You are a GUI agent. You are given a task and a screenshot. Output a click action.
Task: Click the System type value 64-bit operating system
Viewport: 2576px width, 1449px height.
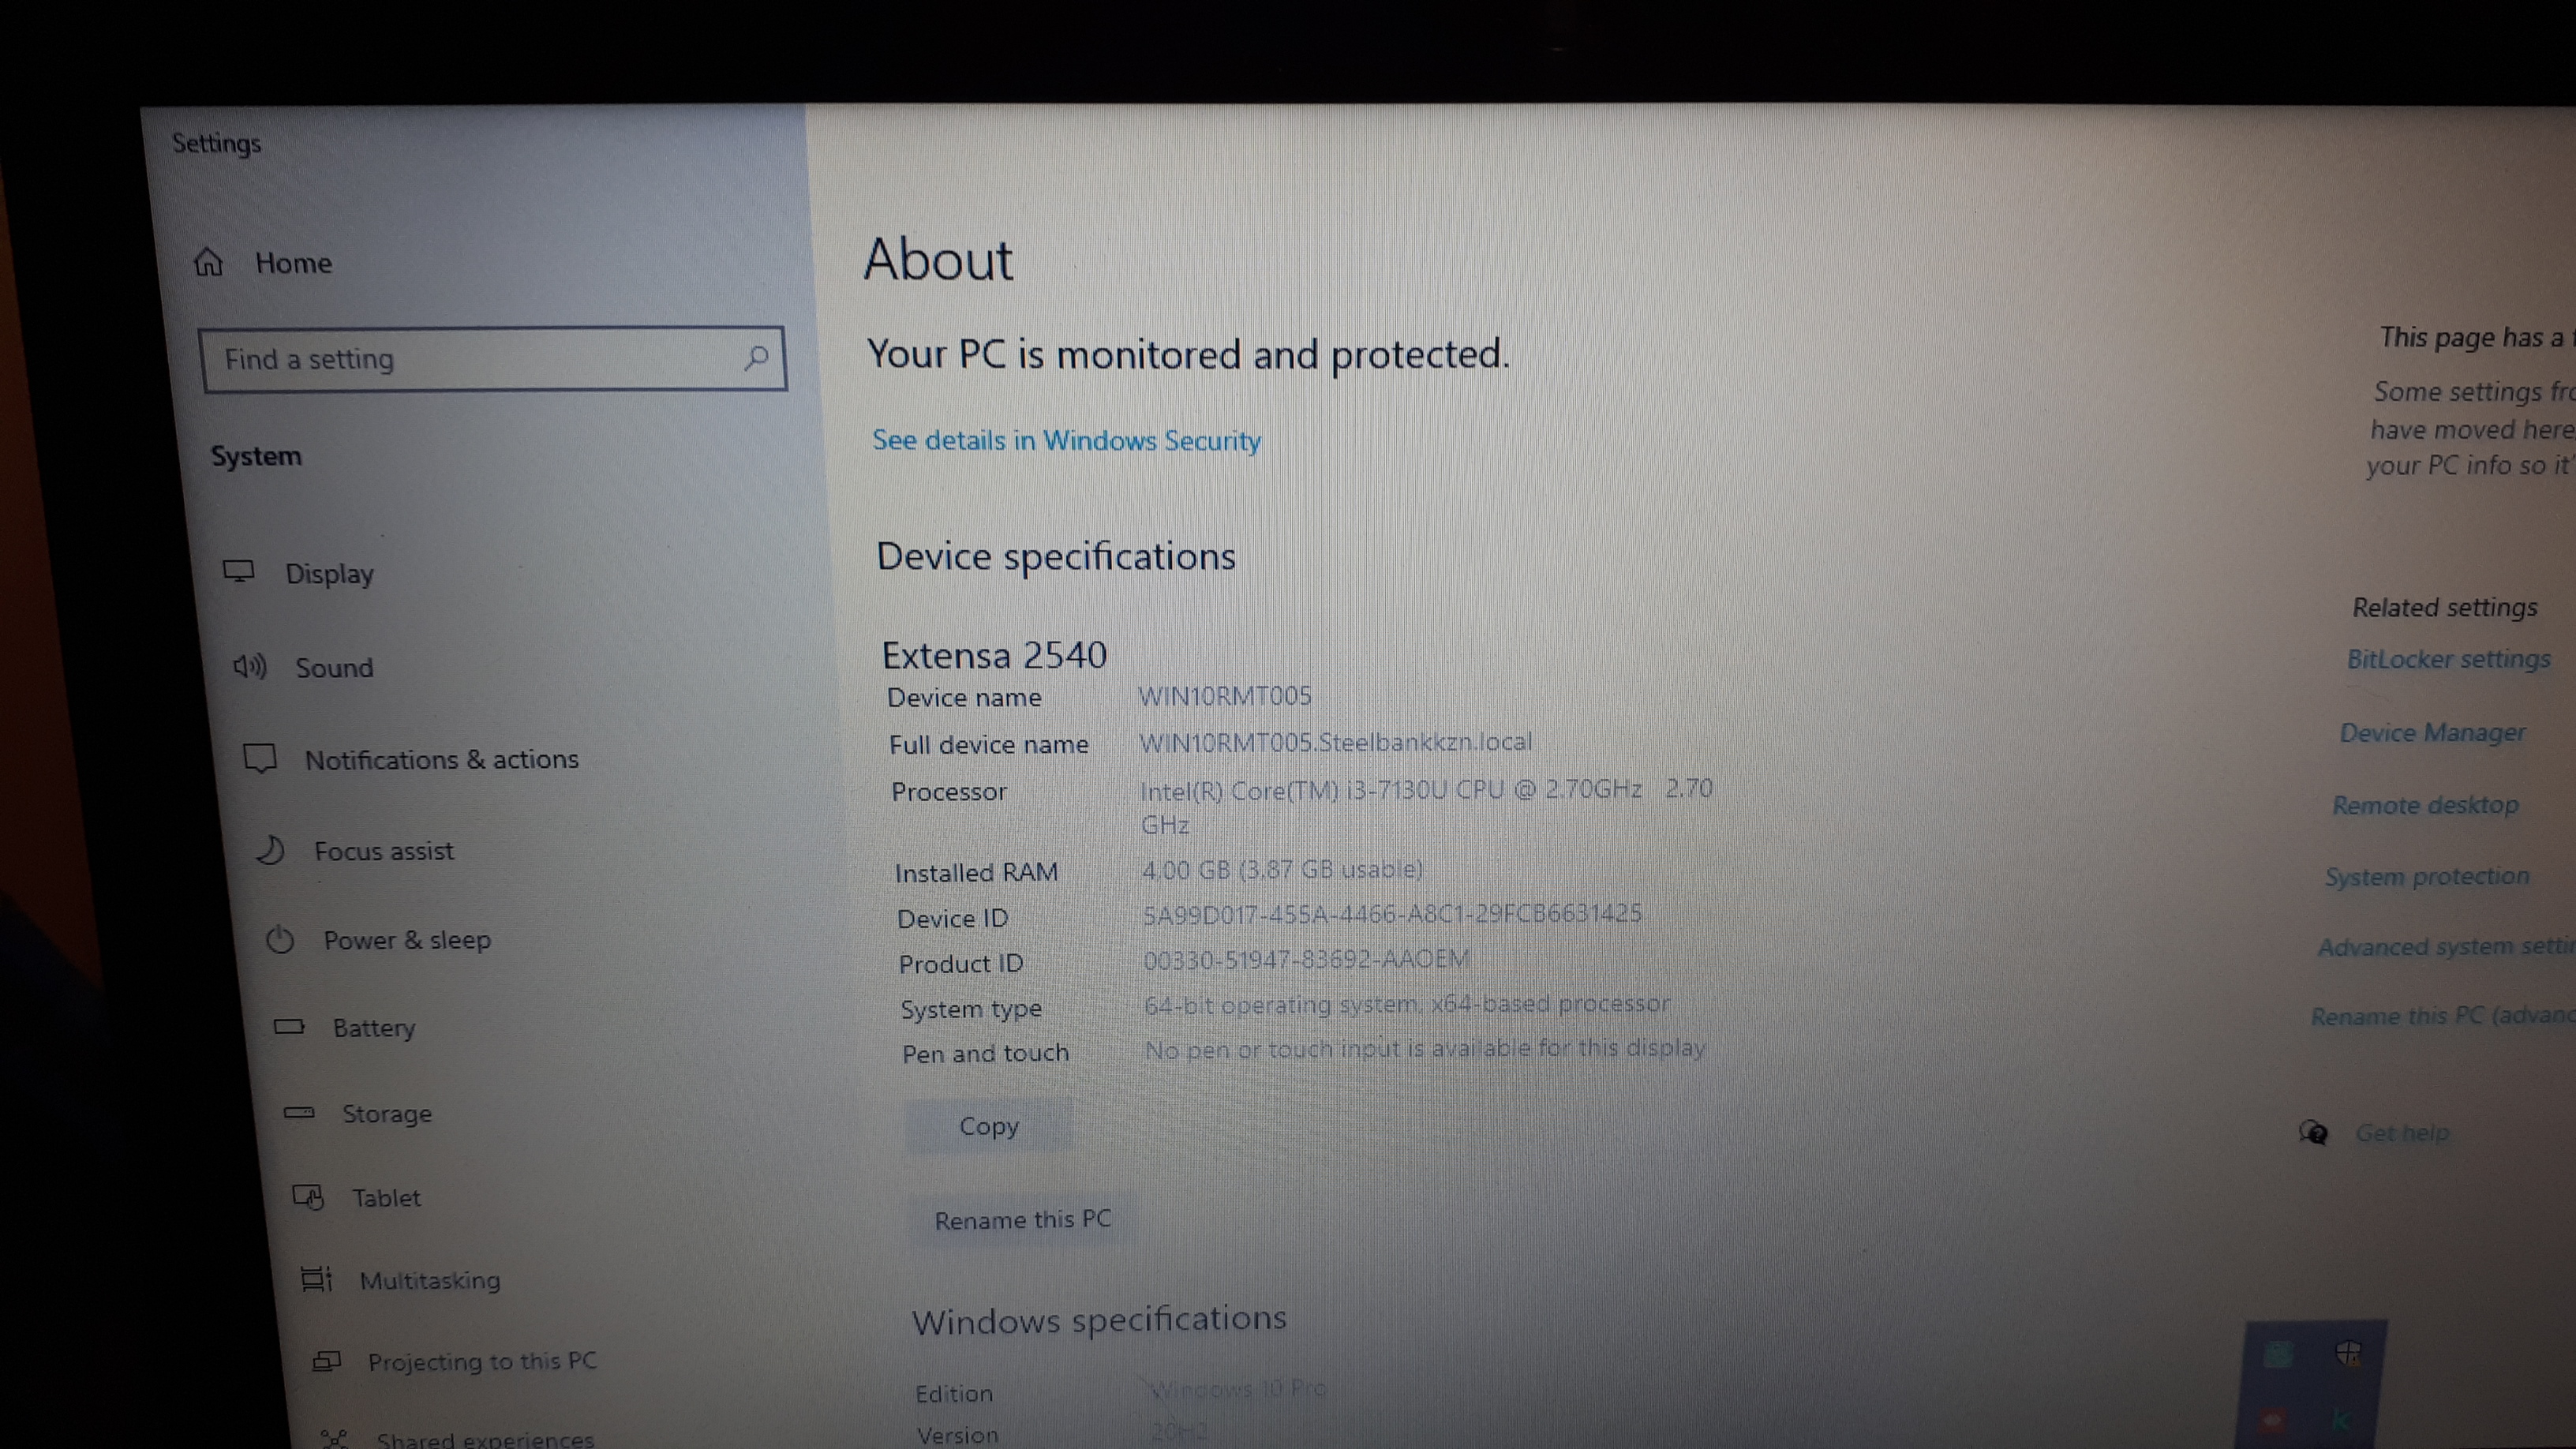point(1406,1004)
